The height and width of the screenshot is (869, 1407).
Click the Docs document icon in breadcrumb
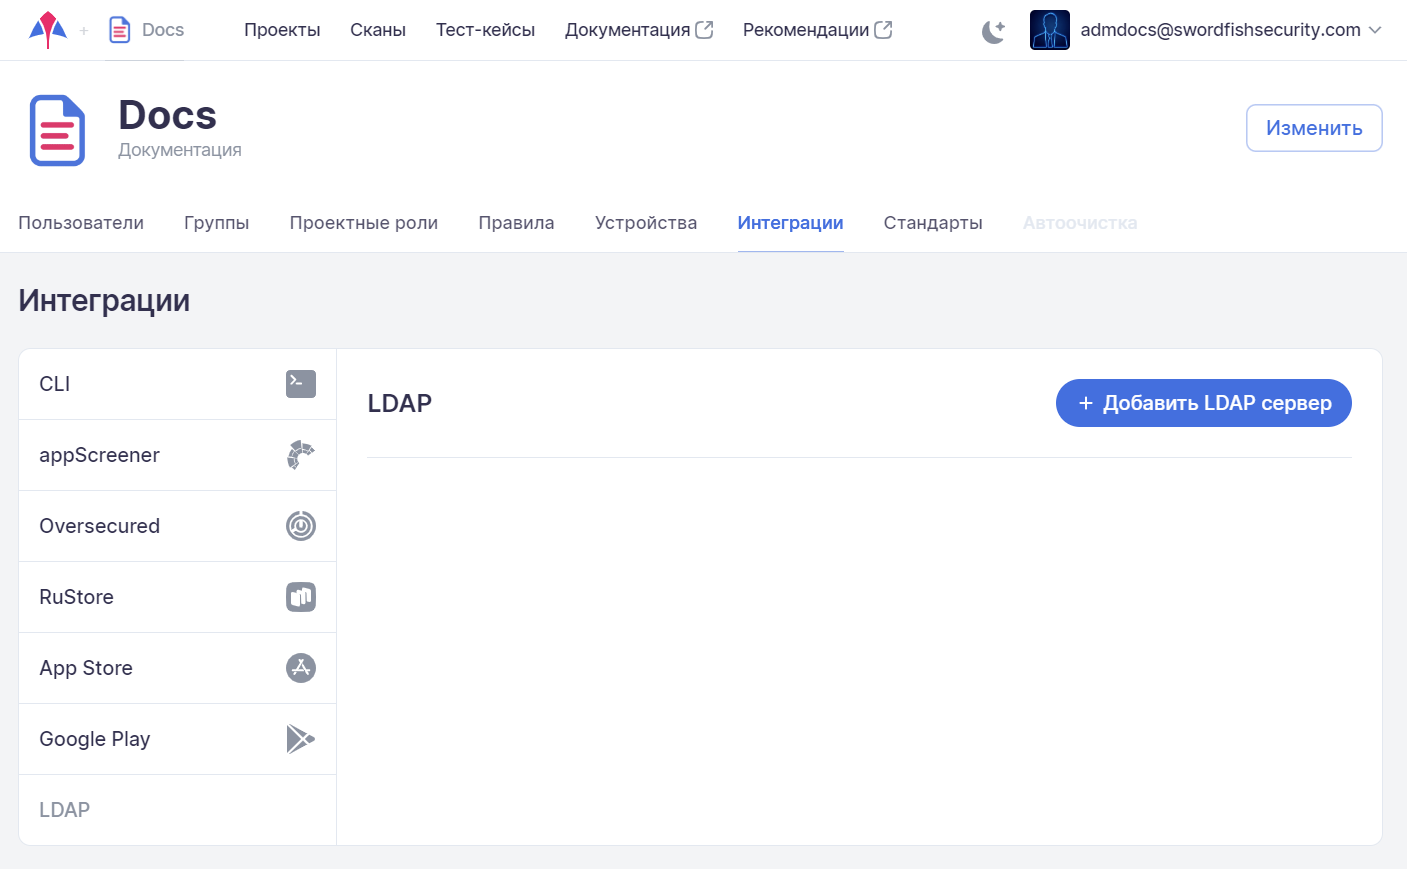(119, 30)
